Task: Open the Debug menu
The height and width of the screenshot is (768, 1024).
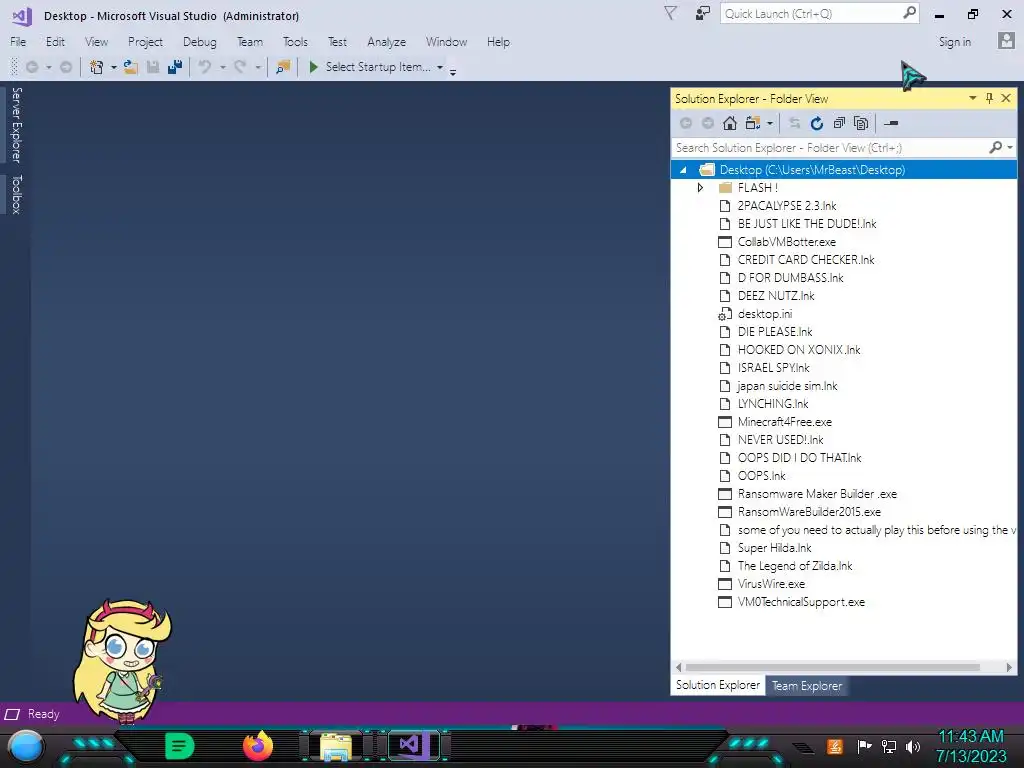Action: (x=200, y=42)
